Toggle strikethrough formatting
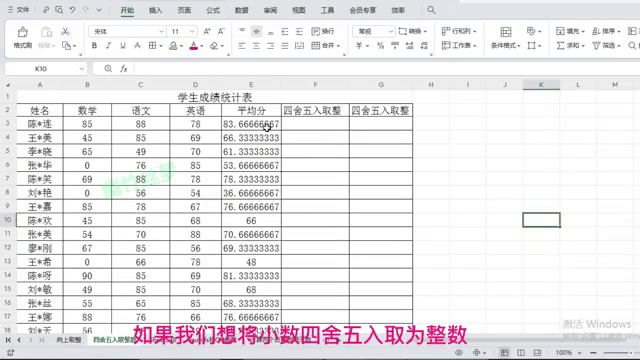 [x=137, y=46]
